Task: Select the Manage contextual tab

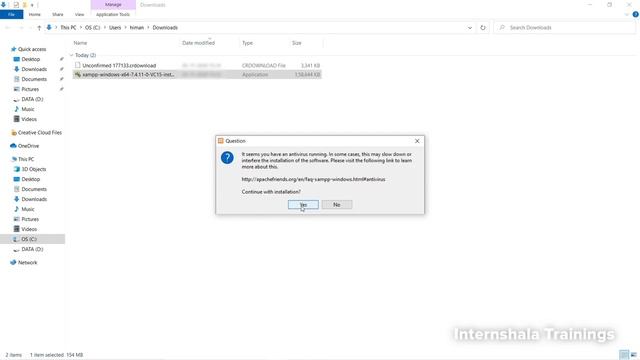Action: (x=113, y=4)
